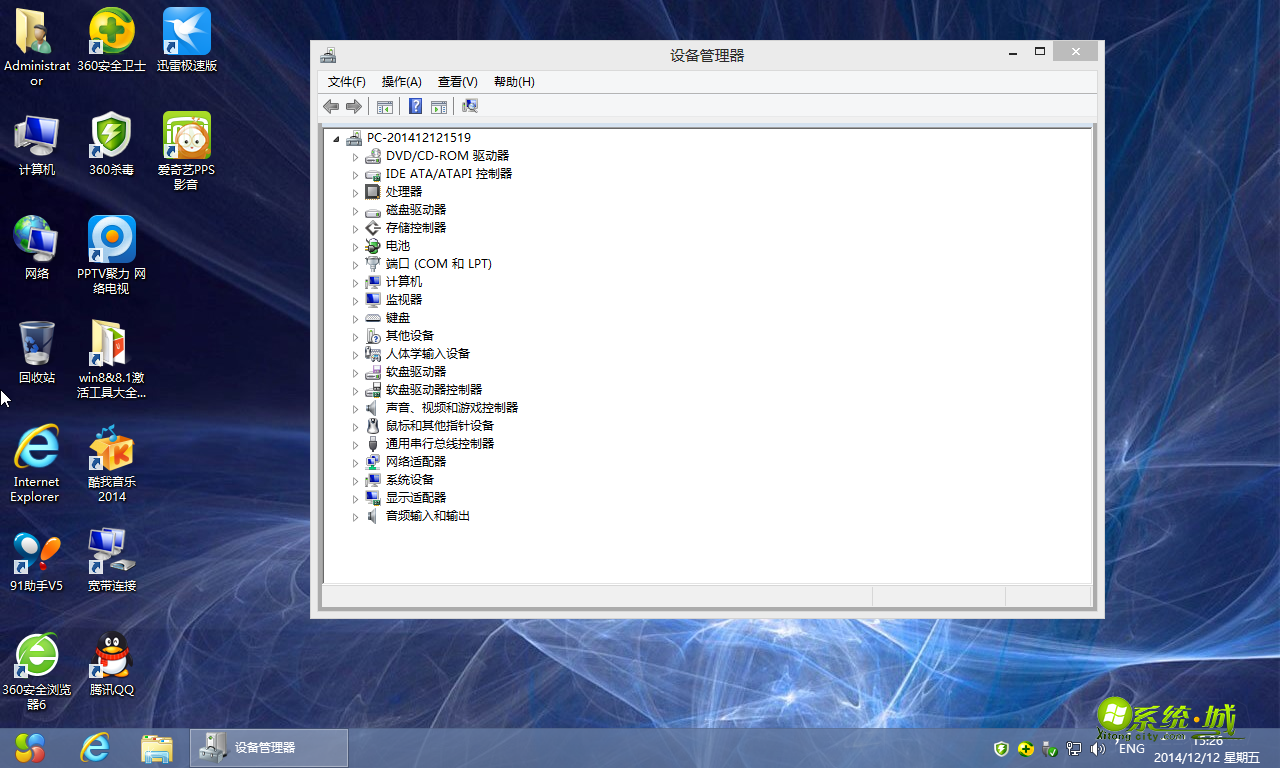Viewport: 1280px width, 768px height.
Task: Click the Show/Hide console tree icon
Action: [x=385, y=106]
